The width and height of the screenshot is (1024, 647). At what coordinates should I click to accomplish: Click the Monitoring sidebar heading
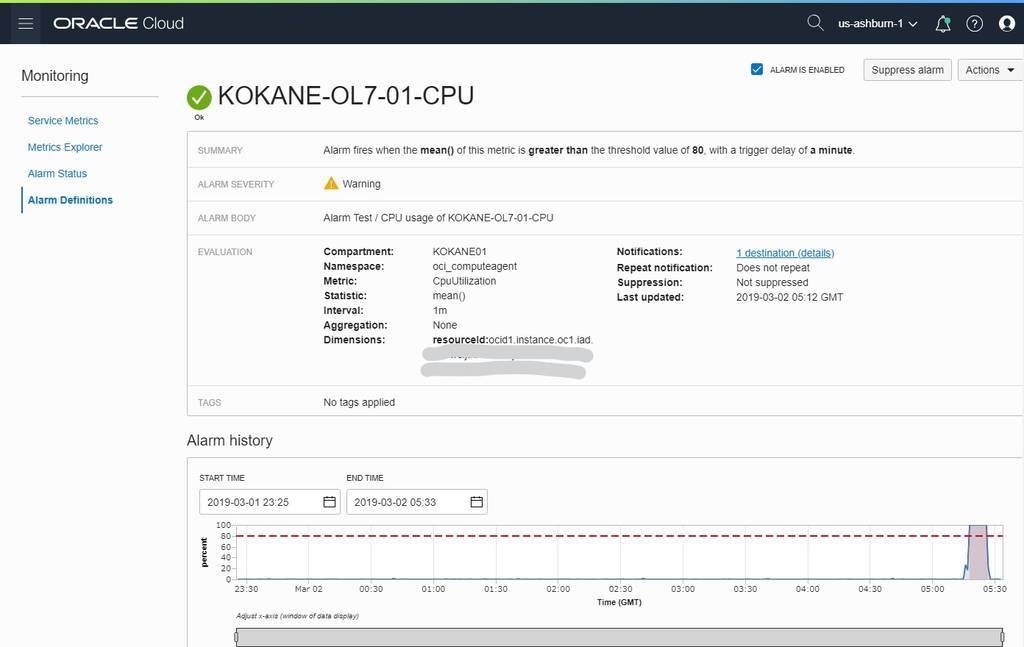55,76
